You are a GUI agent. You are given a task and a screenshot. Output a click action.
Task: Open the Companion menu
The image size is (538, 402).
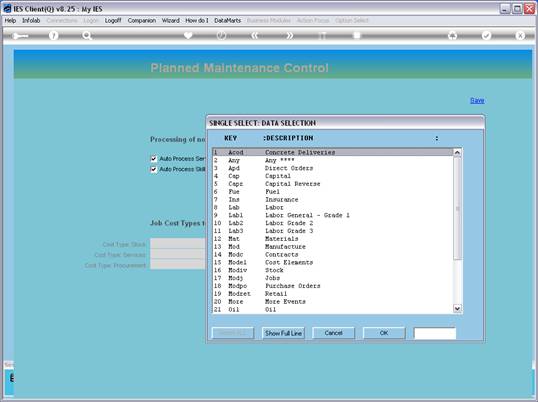click(x=142, y=21)
